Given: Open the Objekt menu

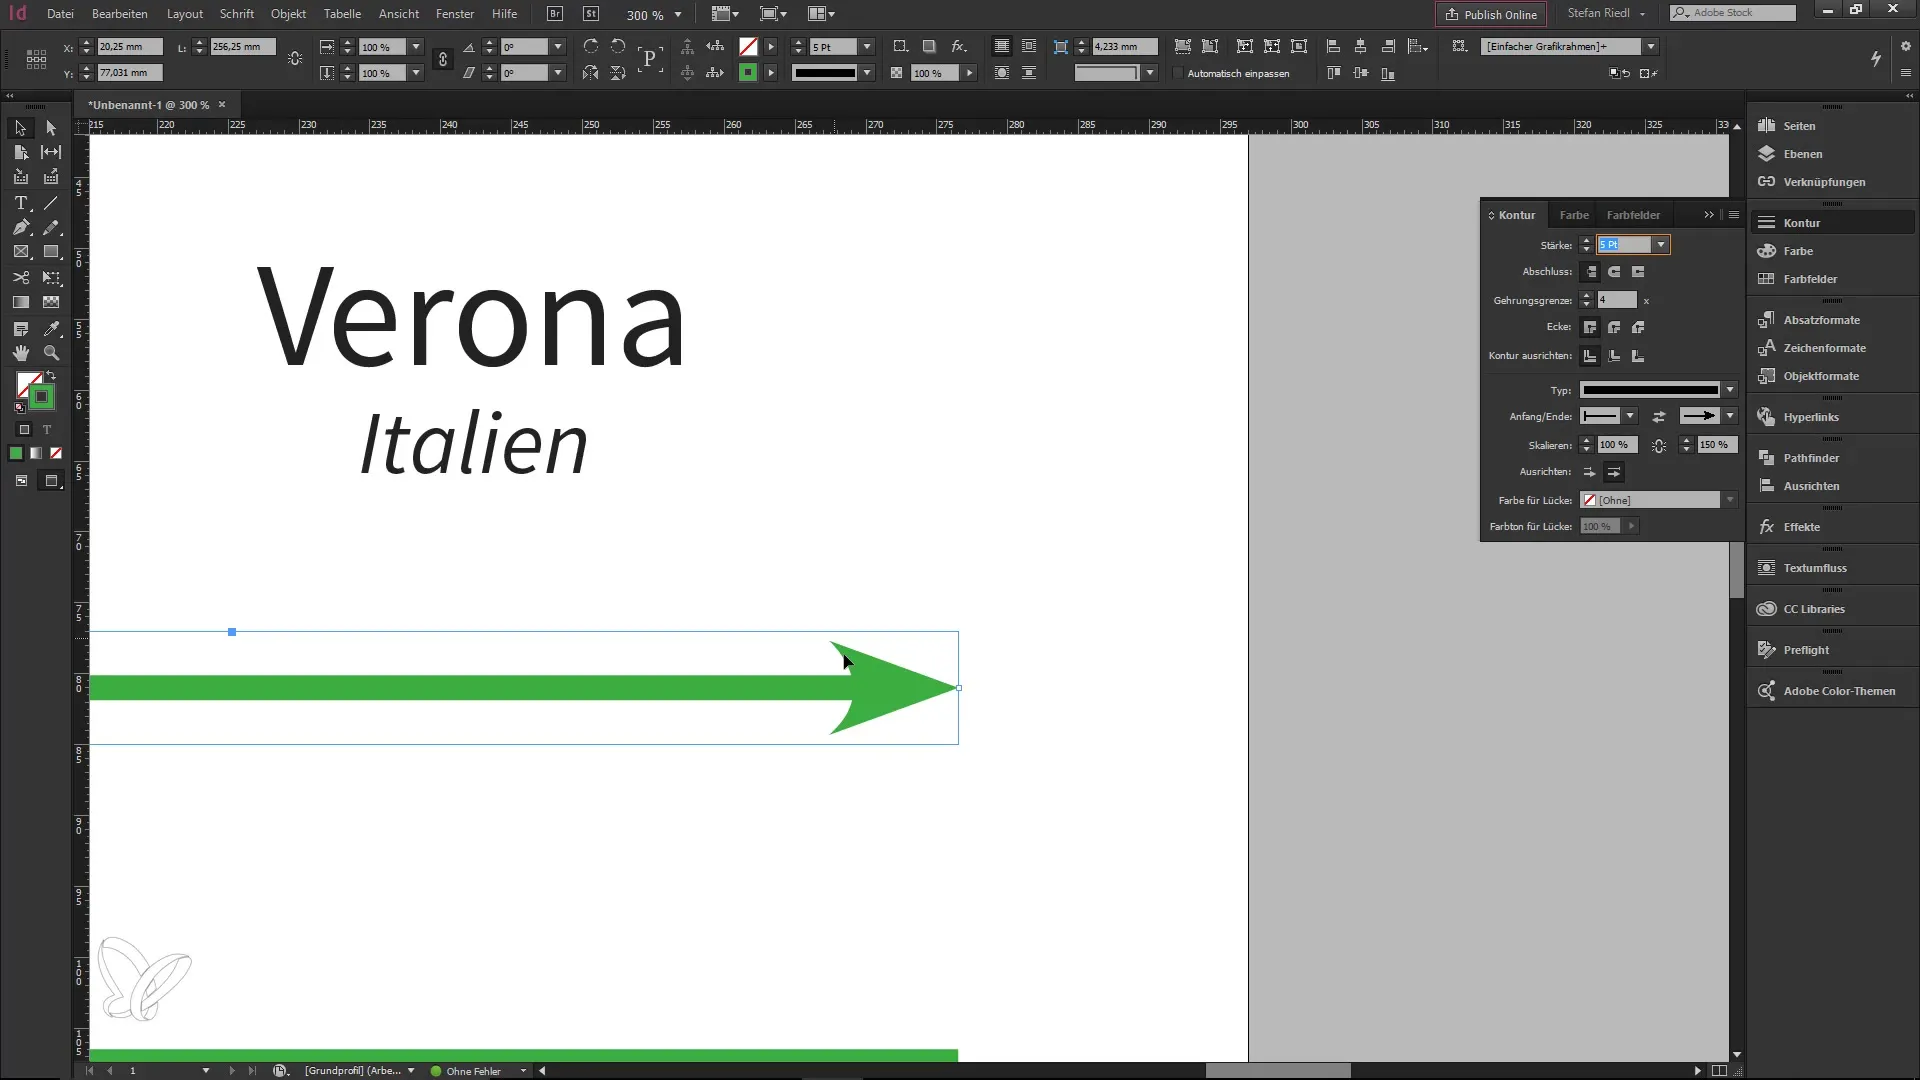Looking at the screenshot, I should [288, 14].
